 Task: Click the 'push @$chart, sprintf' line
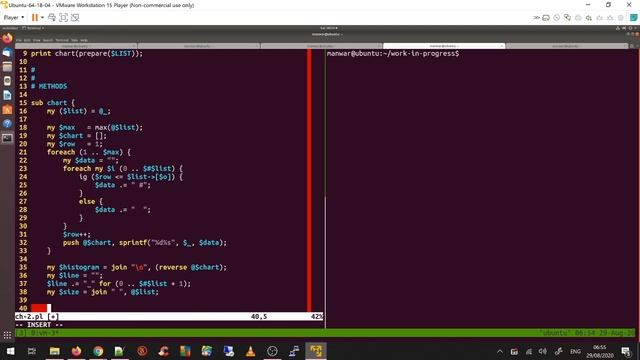point(144,242)
